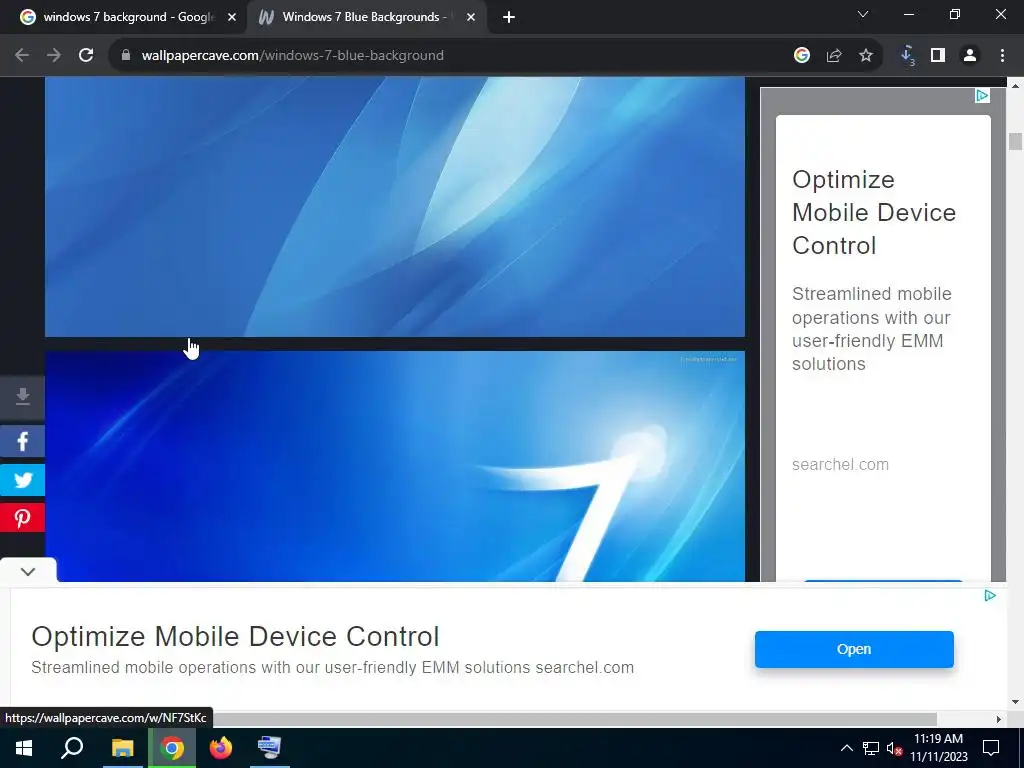Click Optimize Mobile Device Control sidebar ad headline
Screen dimensions: 1024x768
click(x=874, y=212)
